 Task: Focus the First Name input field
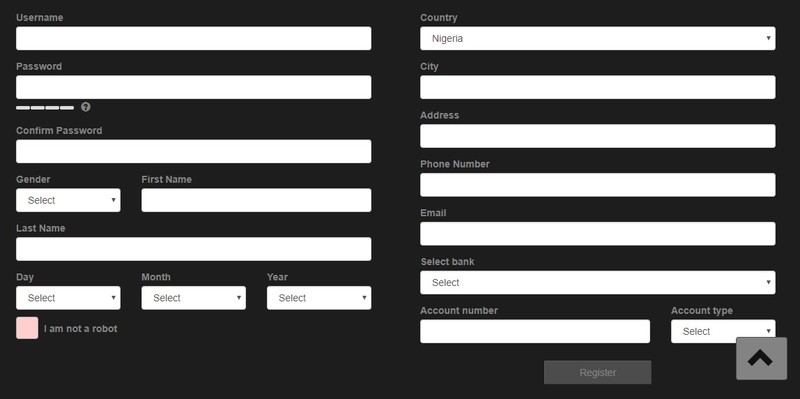pyautogui.click(x=256, y=200)
